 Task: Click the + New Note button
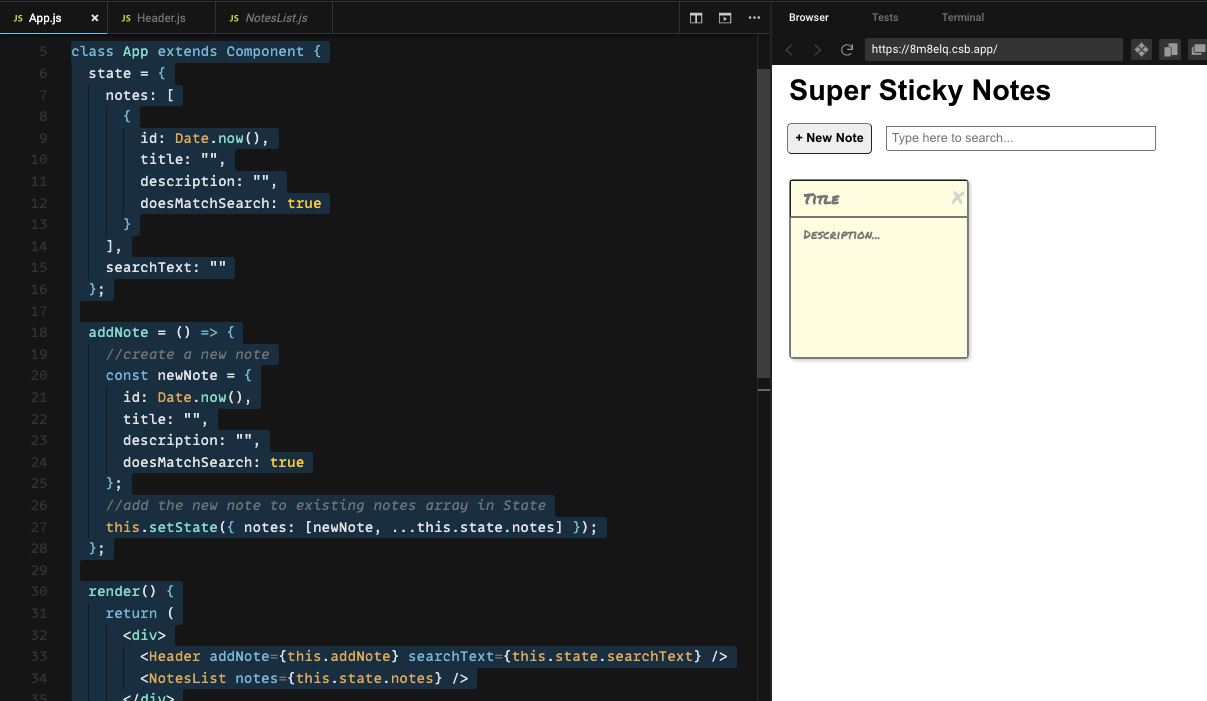click(x=830, y=138)
